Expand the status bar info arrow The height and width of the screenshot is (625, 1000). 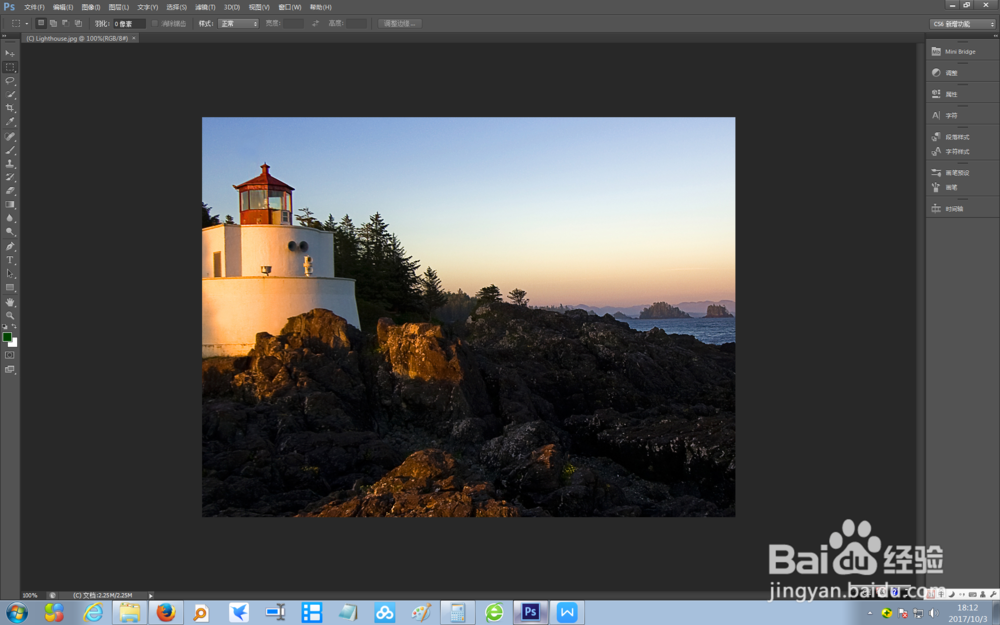pos(151,595)
